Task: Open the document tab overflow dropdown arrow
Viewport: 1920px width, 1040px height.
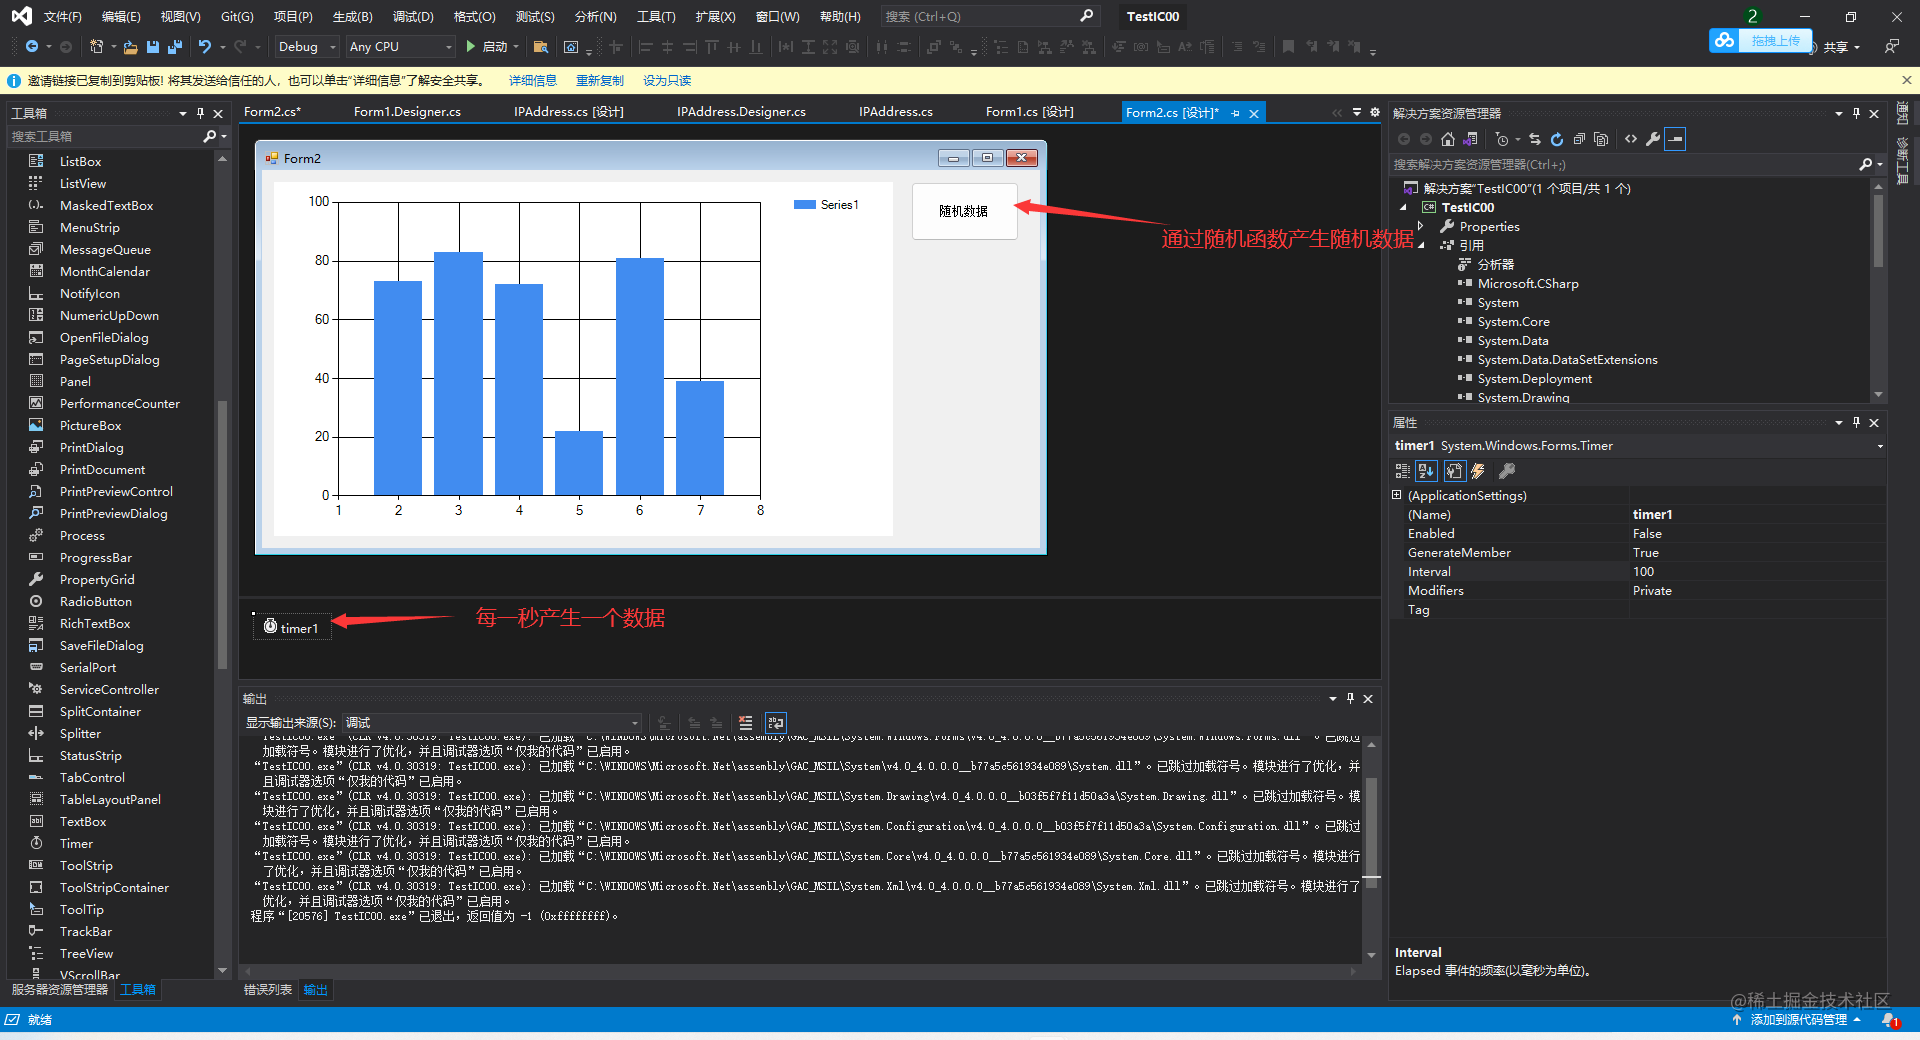Action: click(1357, 112)
